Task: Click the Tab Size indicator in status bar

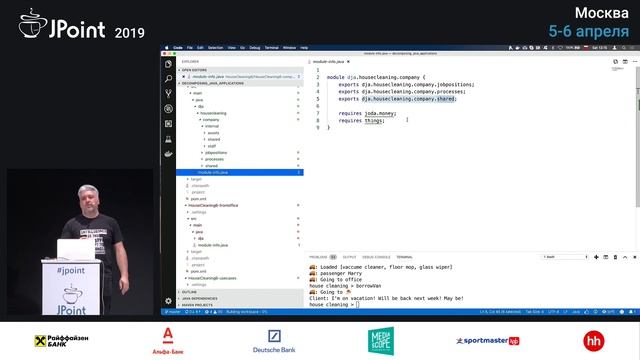Action: click(x=534, y=312)
